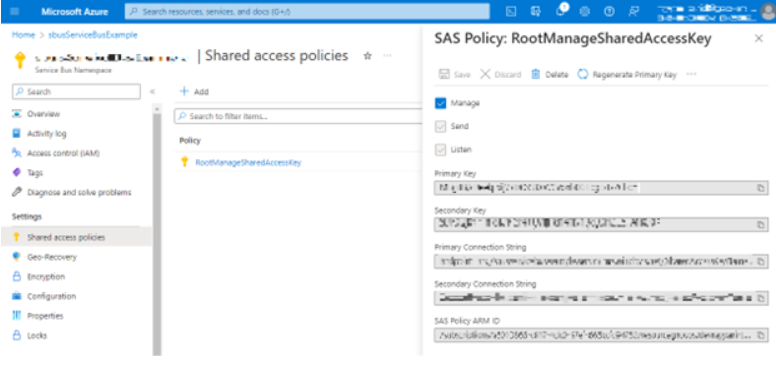Open the Azure portal hamburger menu
This screenshot has width=776, height=365.
click(x=14, y=11)
